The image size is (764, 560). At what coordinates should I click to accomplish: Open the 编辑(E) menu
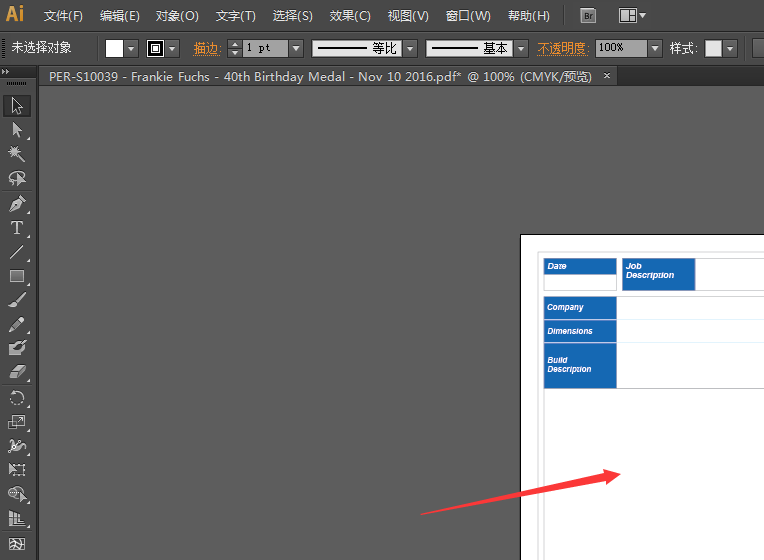(x=120, y=16)
